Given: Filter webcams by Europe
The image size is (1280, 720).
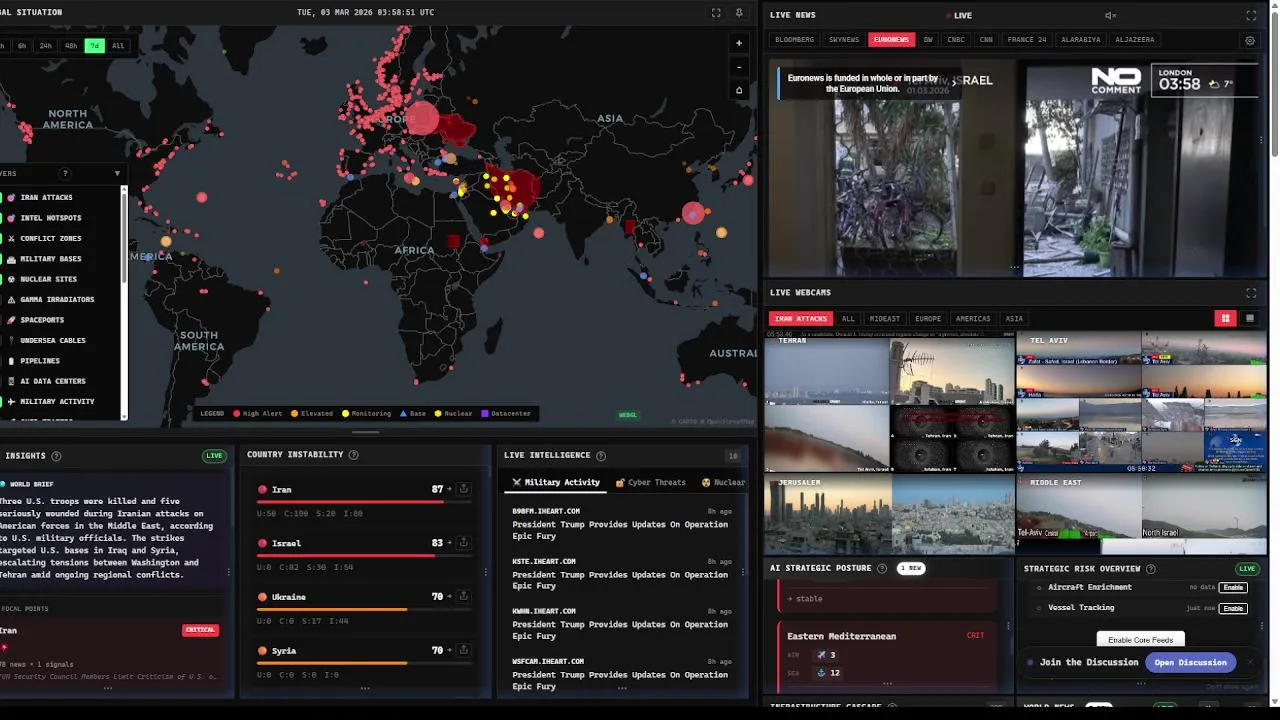Looking at the screenshot, I should (x=928, y=319).
